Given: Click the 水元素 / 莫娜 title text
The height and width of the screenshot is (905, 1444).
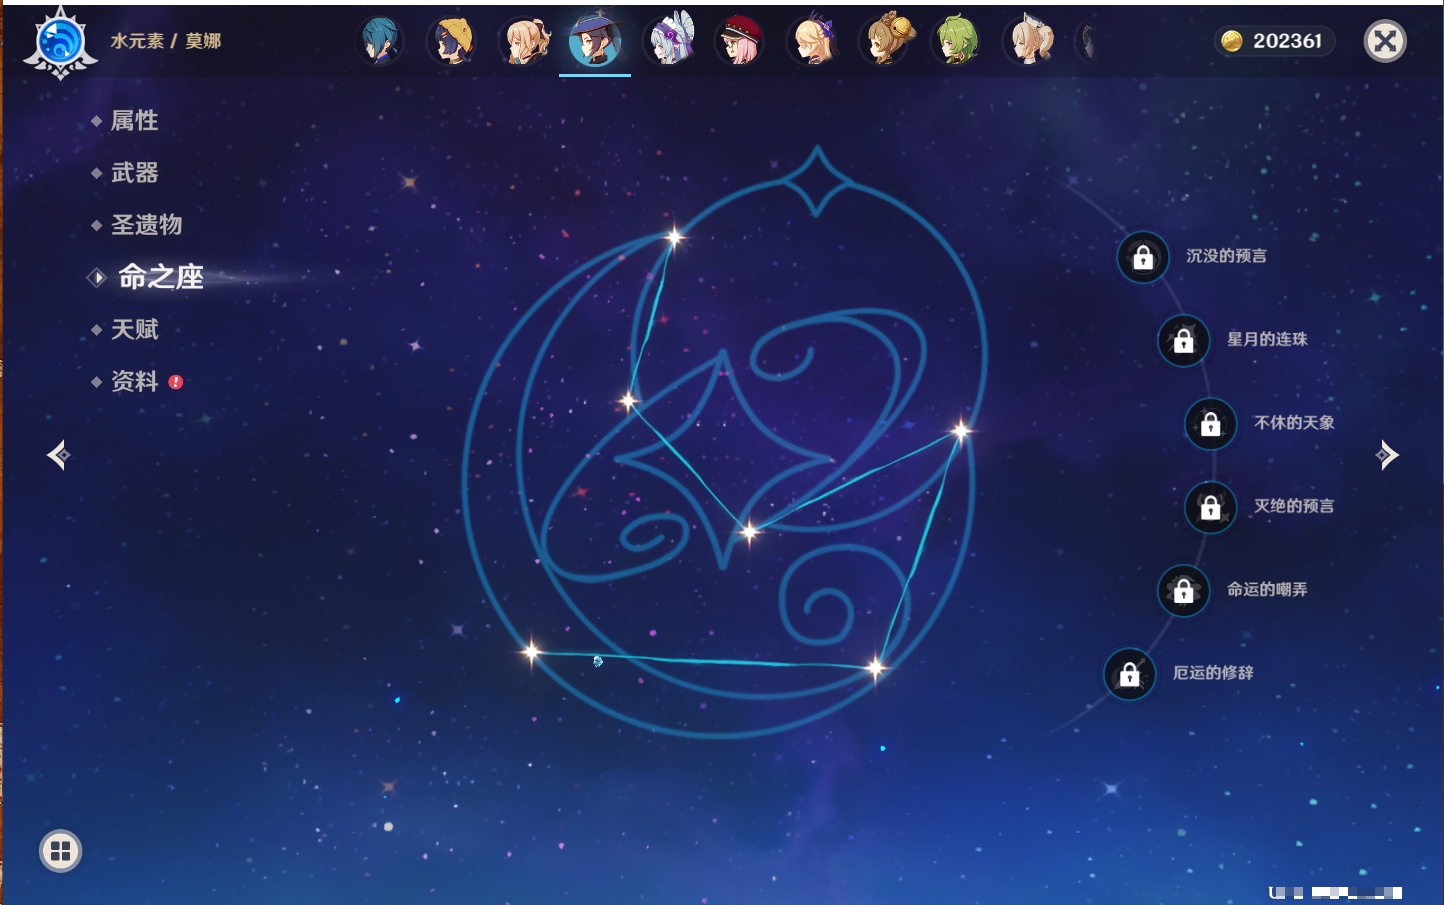Looking at the screenshot, I should 166,41.
